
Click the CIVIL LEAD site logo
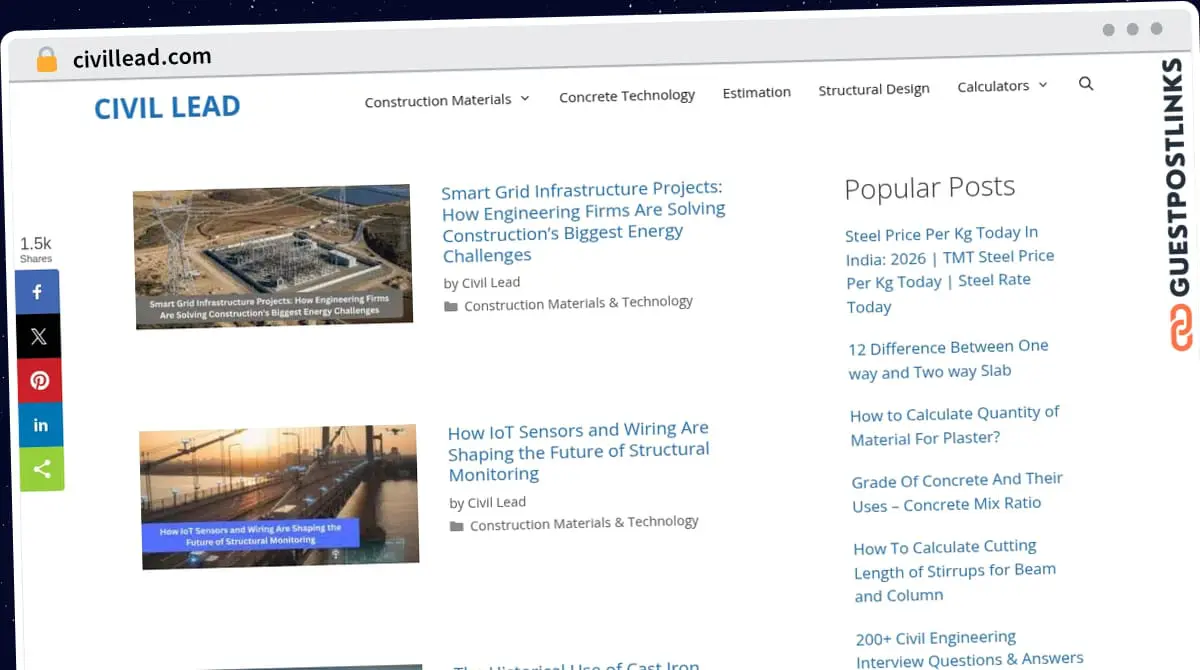point(167,107)
